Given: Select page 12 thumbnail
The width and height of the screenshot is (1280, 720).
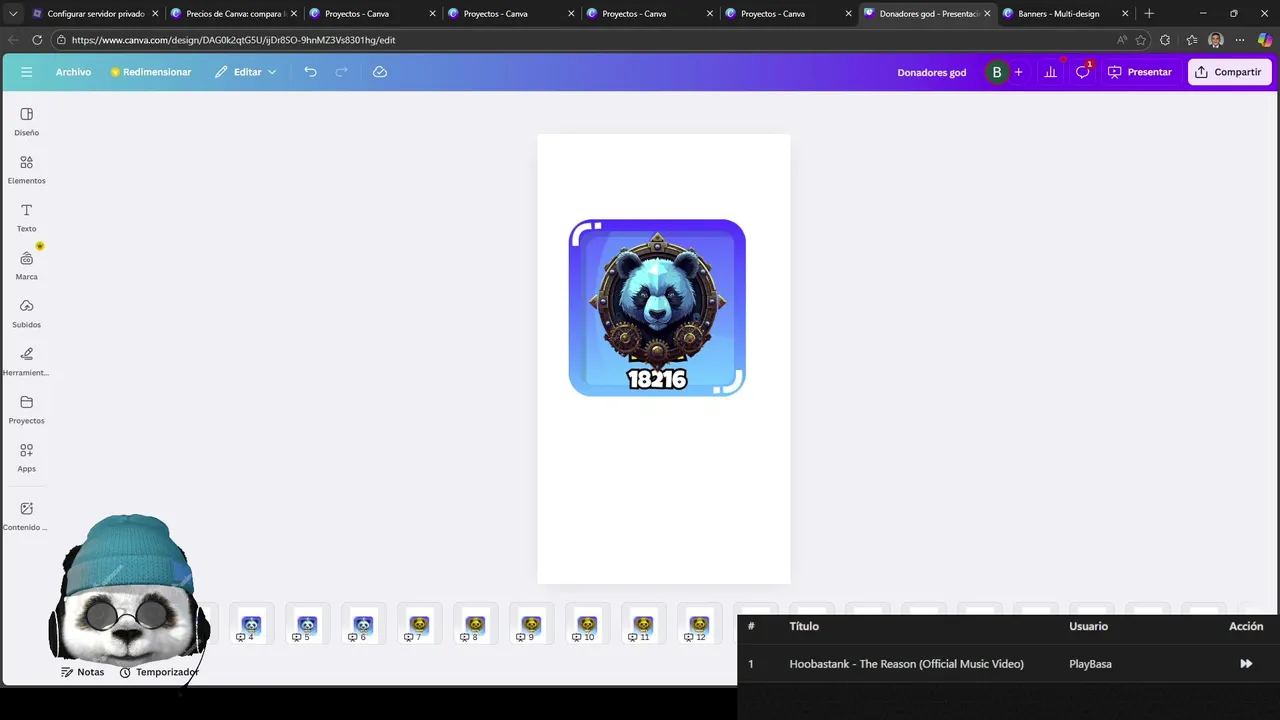Looking at the screenshot, I should [699, 626].
